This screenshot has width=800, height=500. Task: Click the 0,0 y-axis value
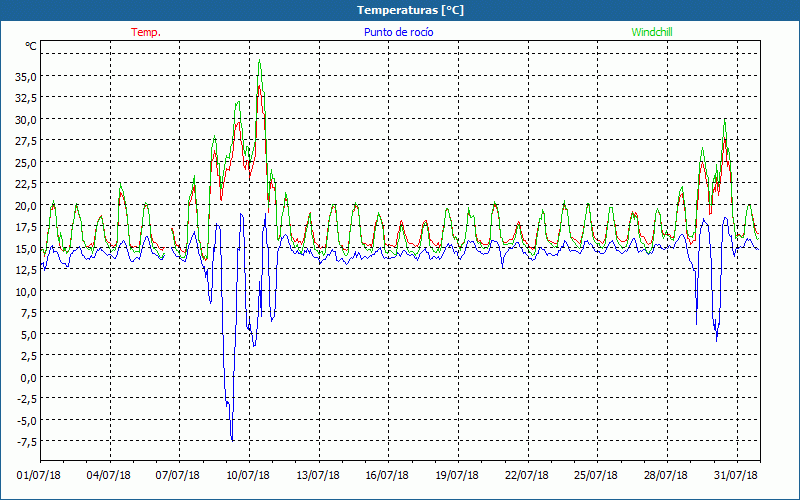tap(28, 378)
